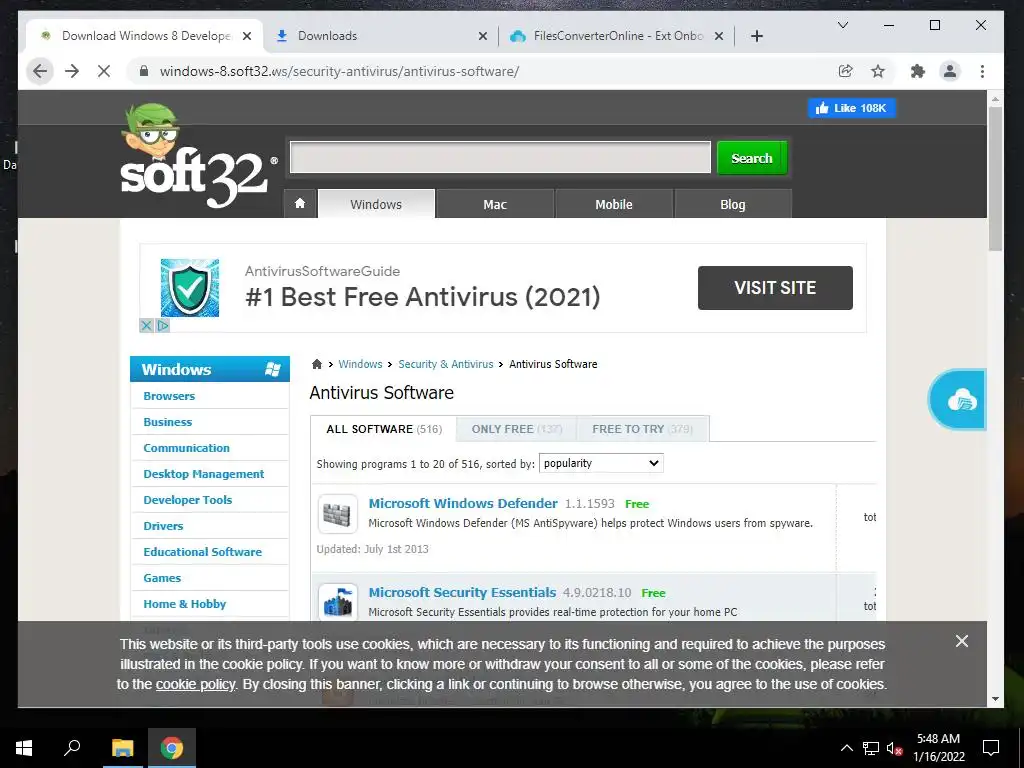The width and height of the screenshot is (1024, 768).
Task: Open the Chrome profile avatar icon
Action: (x=950, y=71)
